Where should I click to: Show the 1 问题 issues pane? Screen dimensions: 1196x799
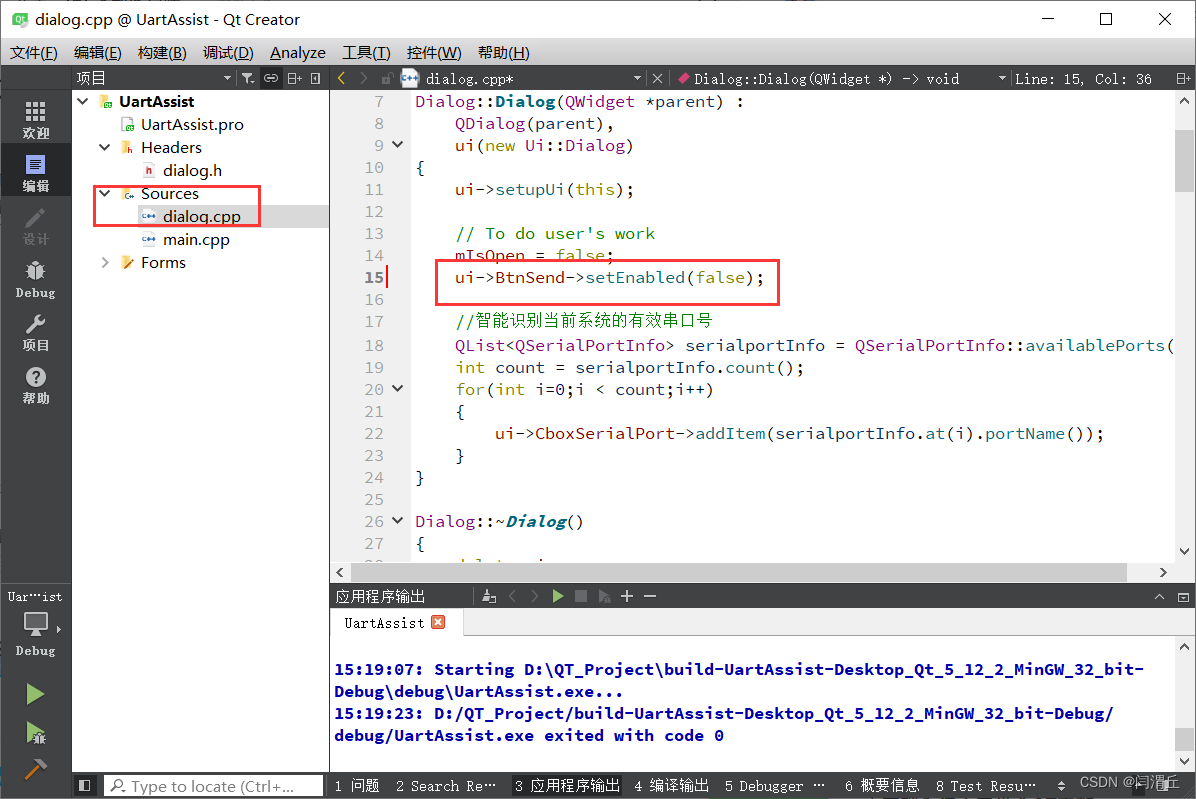coord(357,785)
